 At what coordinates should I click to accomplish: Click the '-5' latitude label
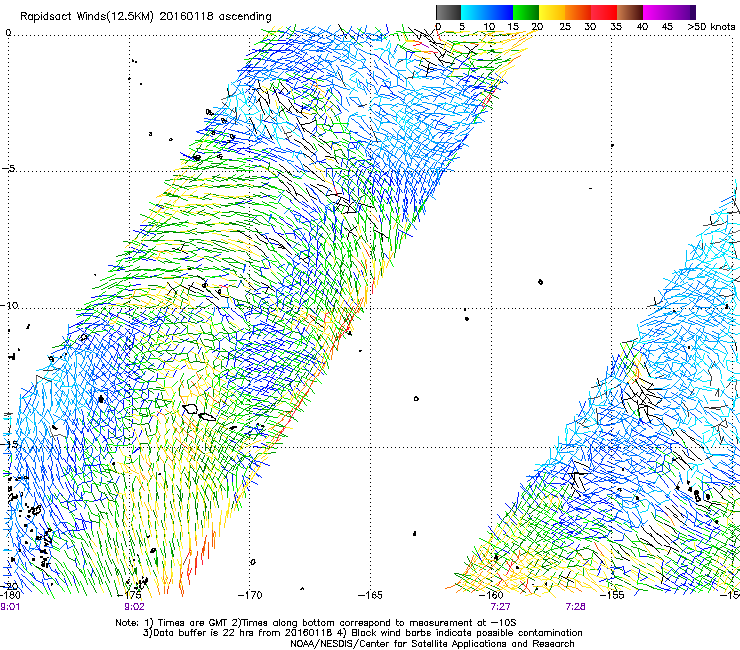(8, 169)
